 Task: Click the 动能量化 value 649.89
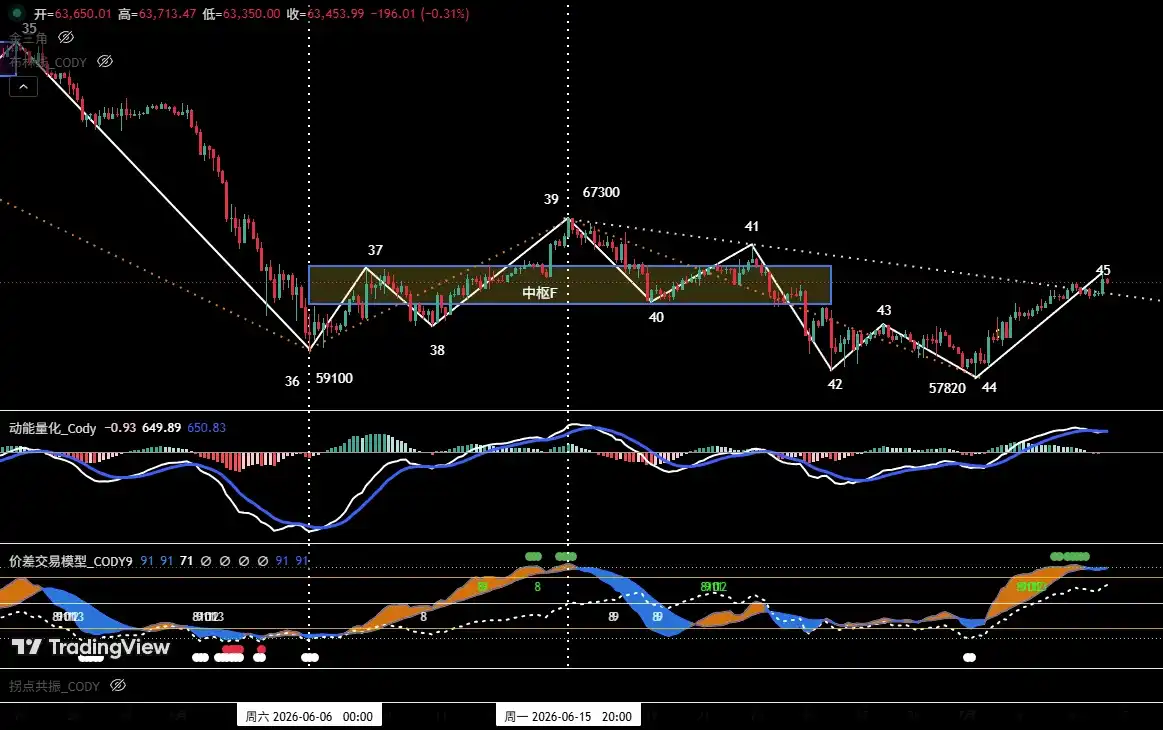click(162, 427)
